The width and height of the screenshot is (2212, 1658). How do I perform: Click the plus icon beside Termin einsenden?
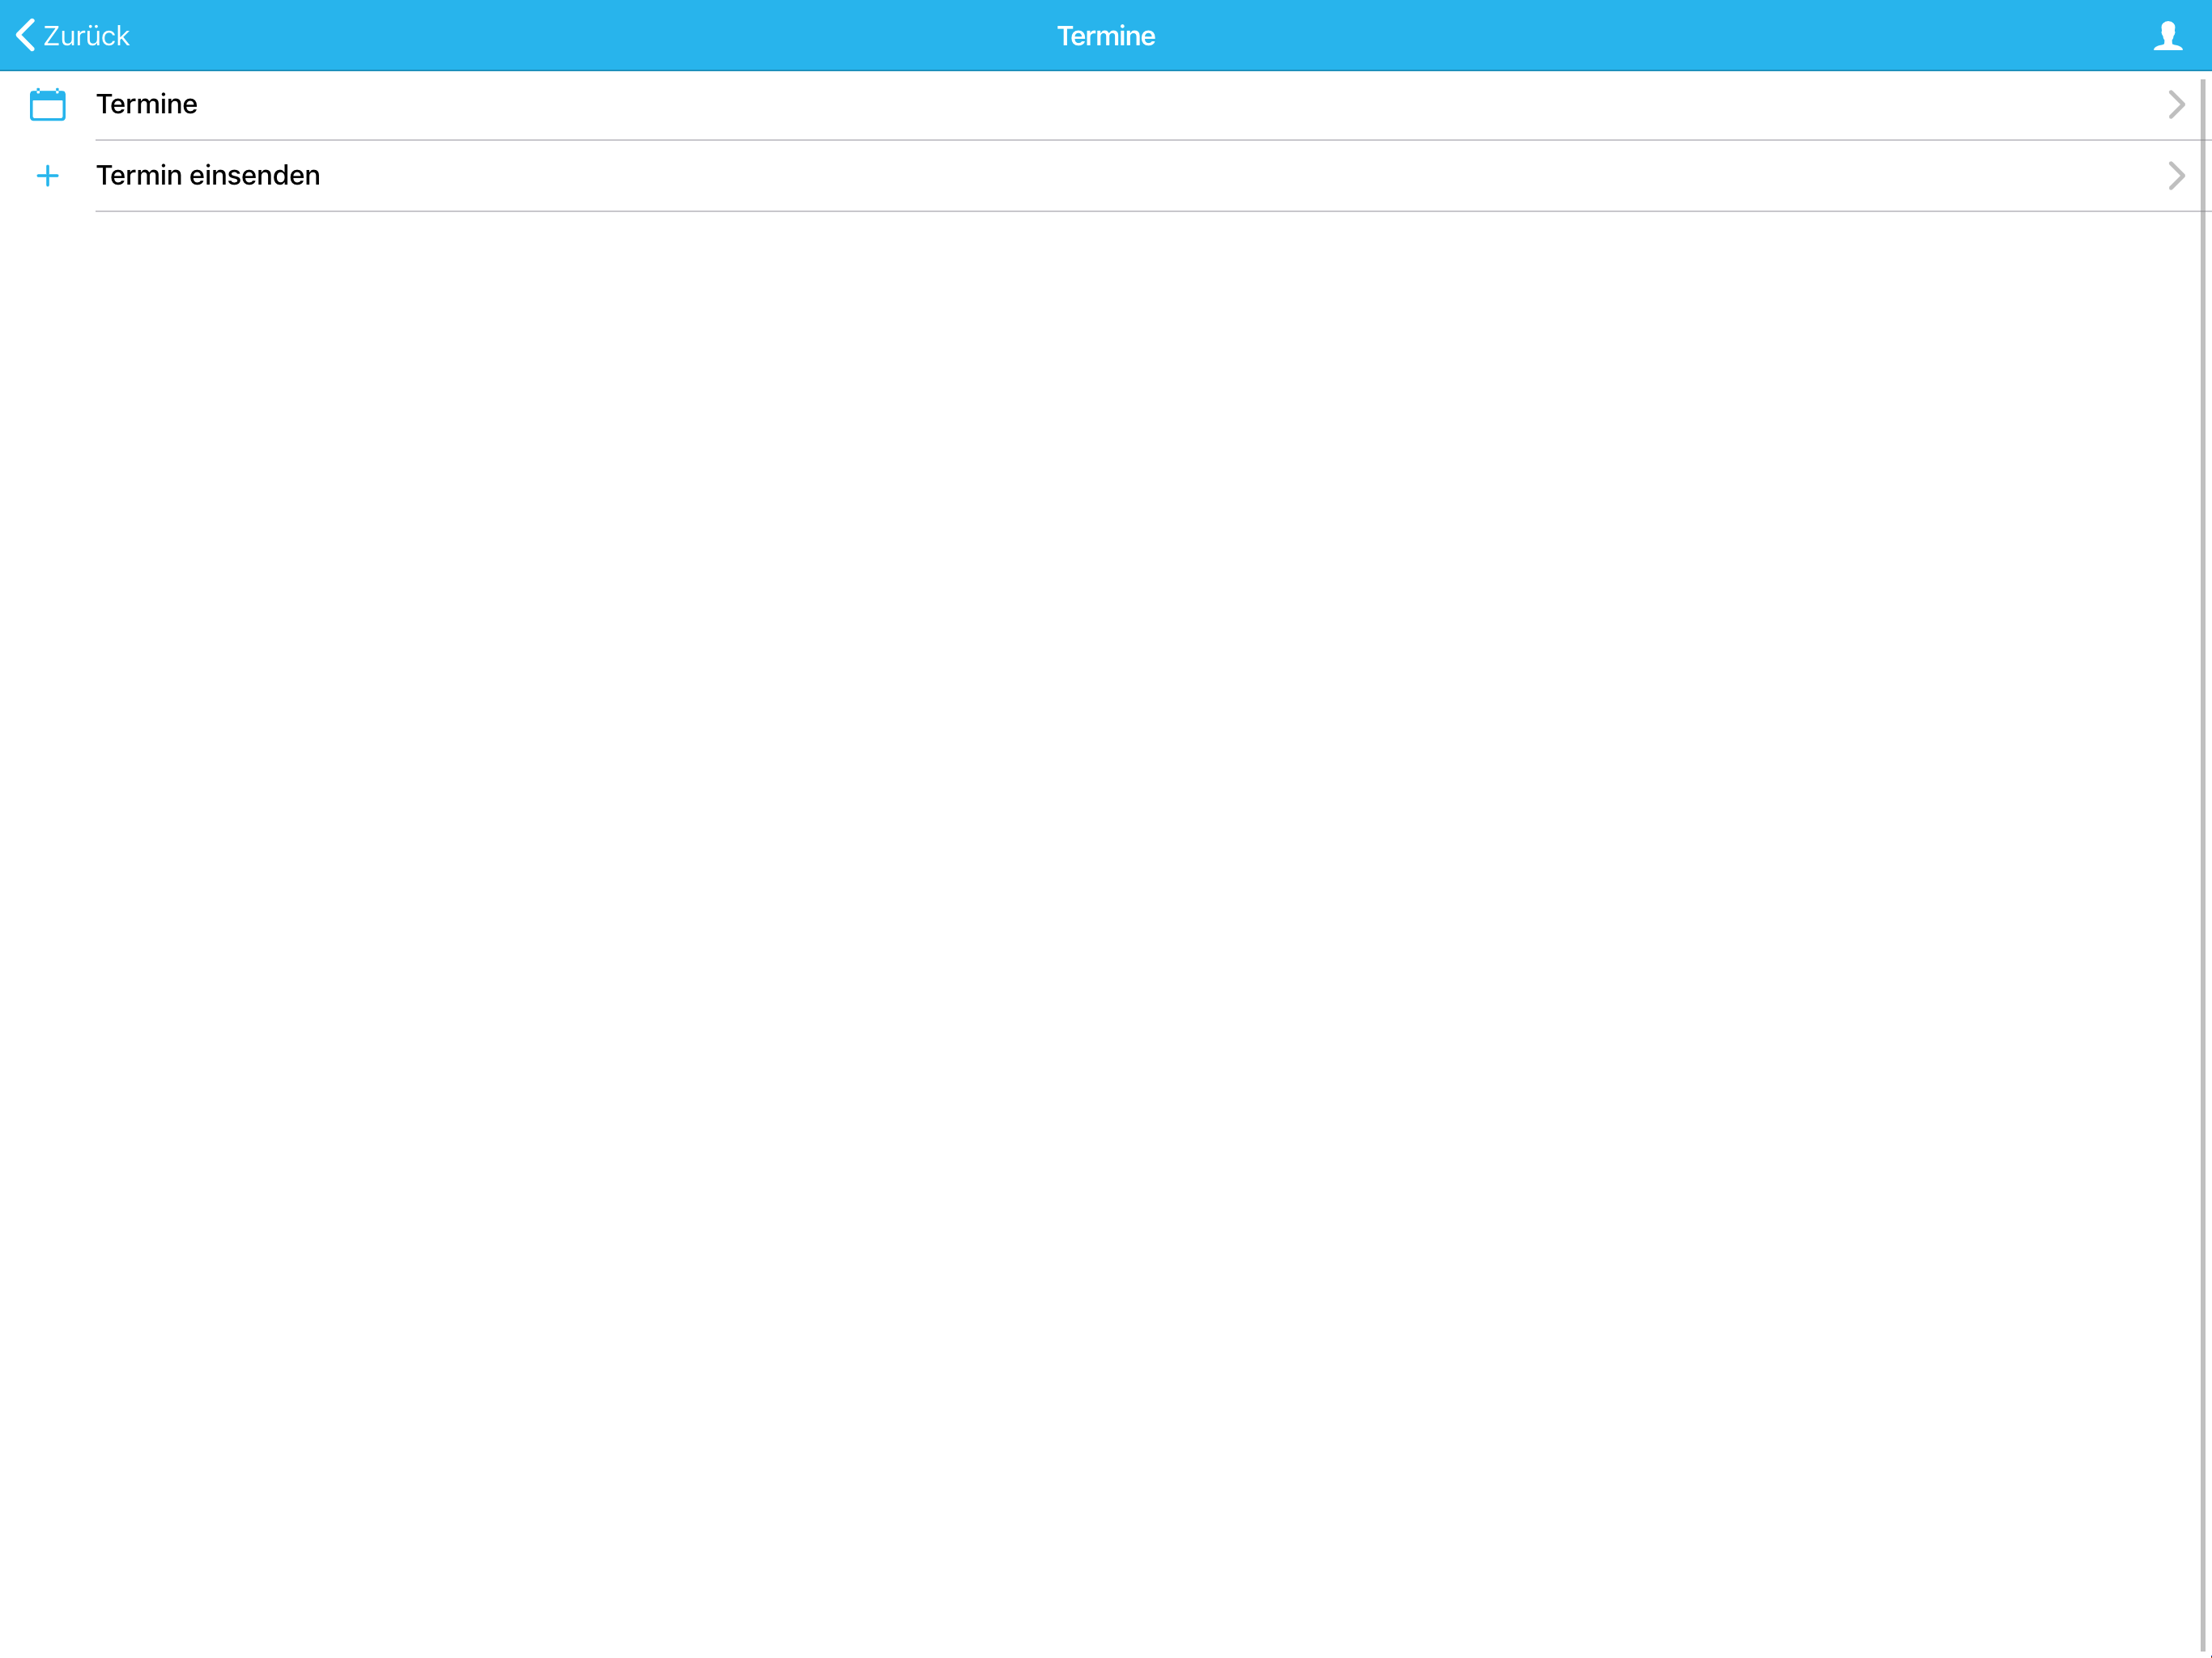[x=47, y=176]
